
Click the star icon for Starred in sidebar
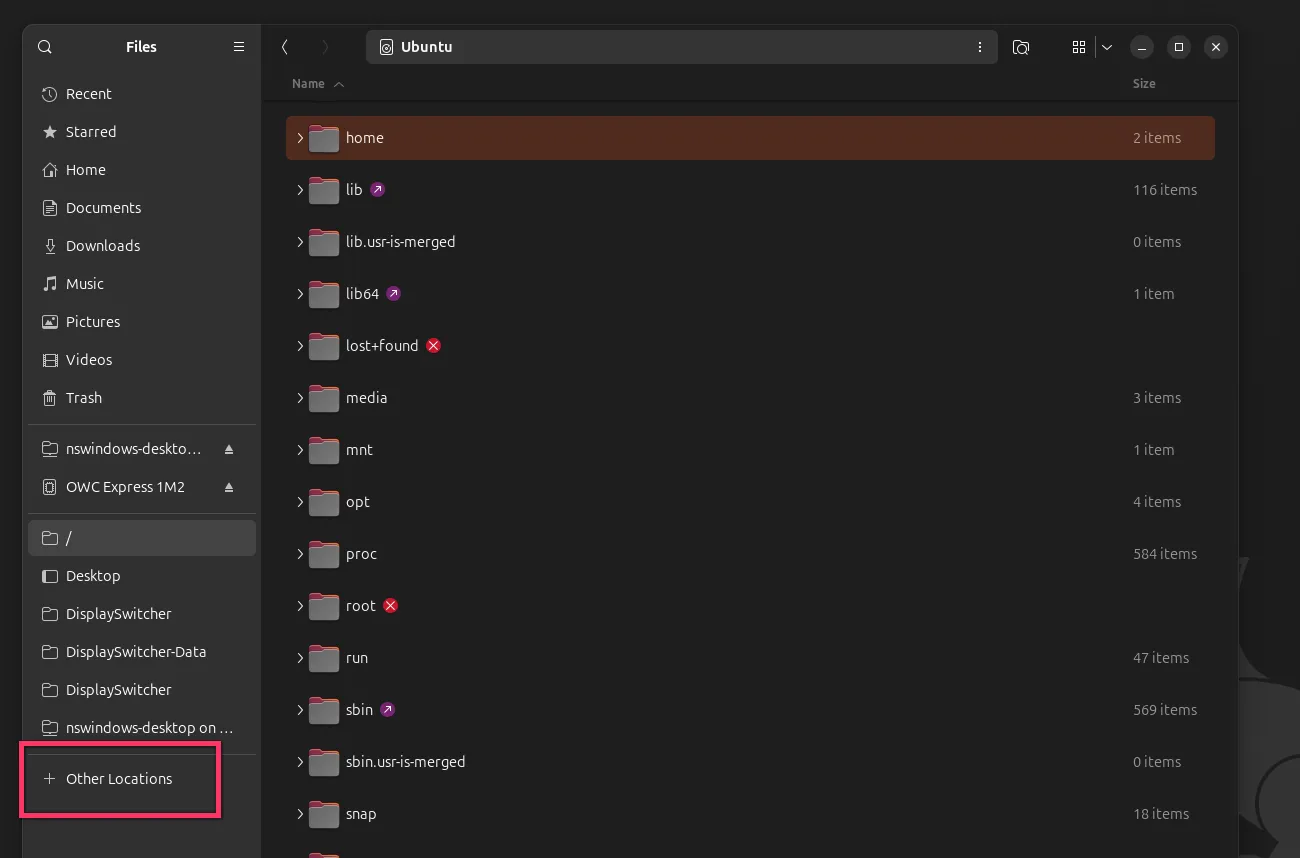[x=50, y=132]
